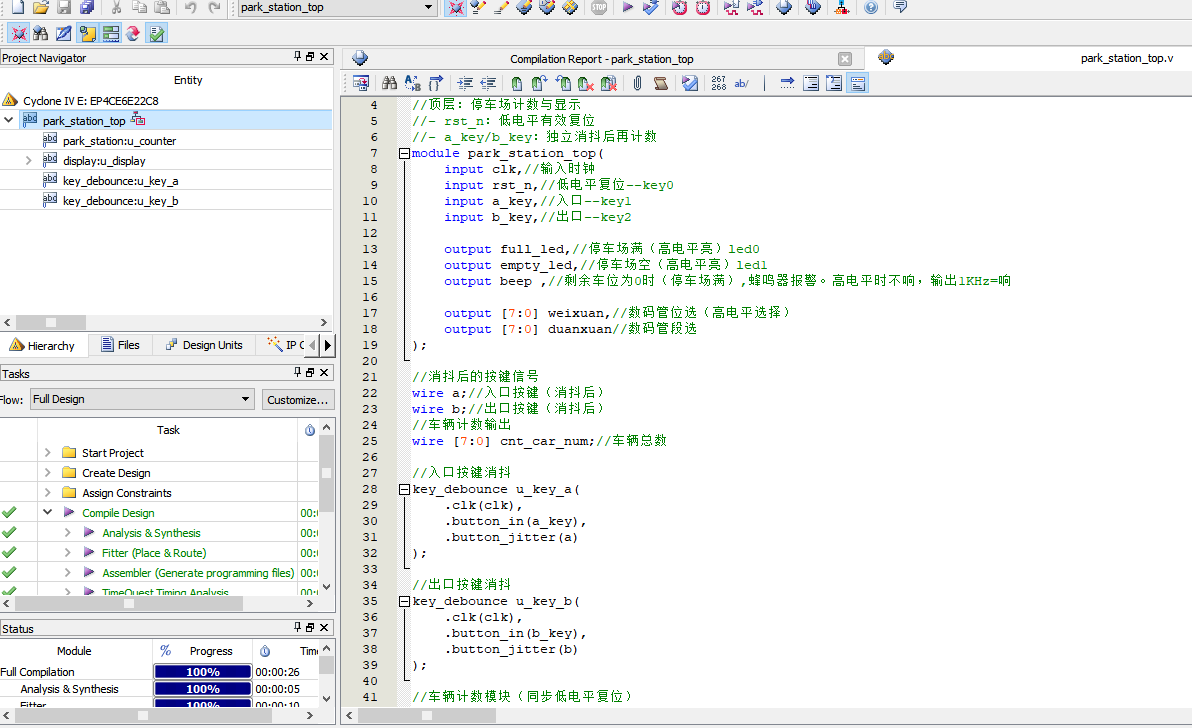Image resolution: width=1192 pixels, height=728 pixels.
Task: Toggle the green checkmark page icon in second toolbar
Action: tap(157, 33)
